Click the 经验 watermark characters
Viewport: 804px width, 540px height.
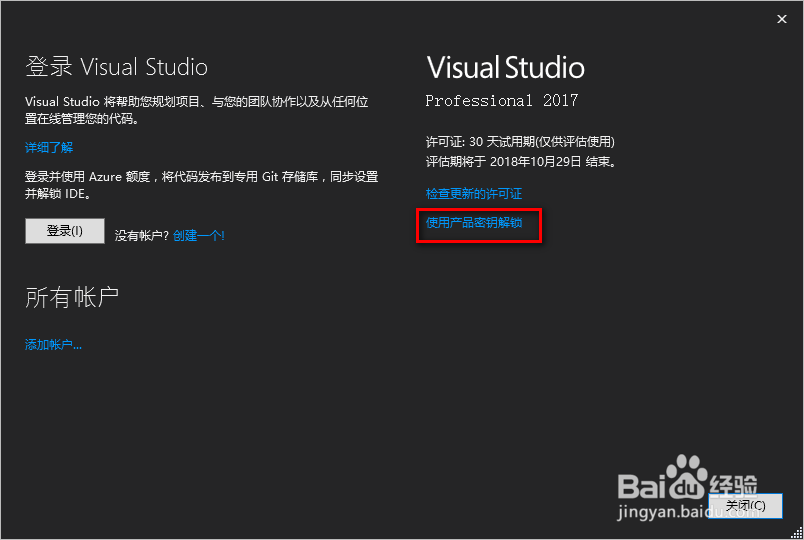[733, 486]
